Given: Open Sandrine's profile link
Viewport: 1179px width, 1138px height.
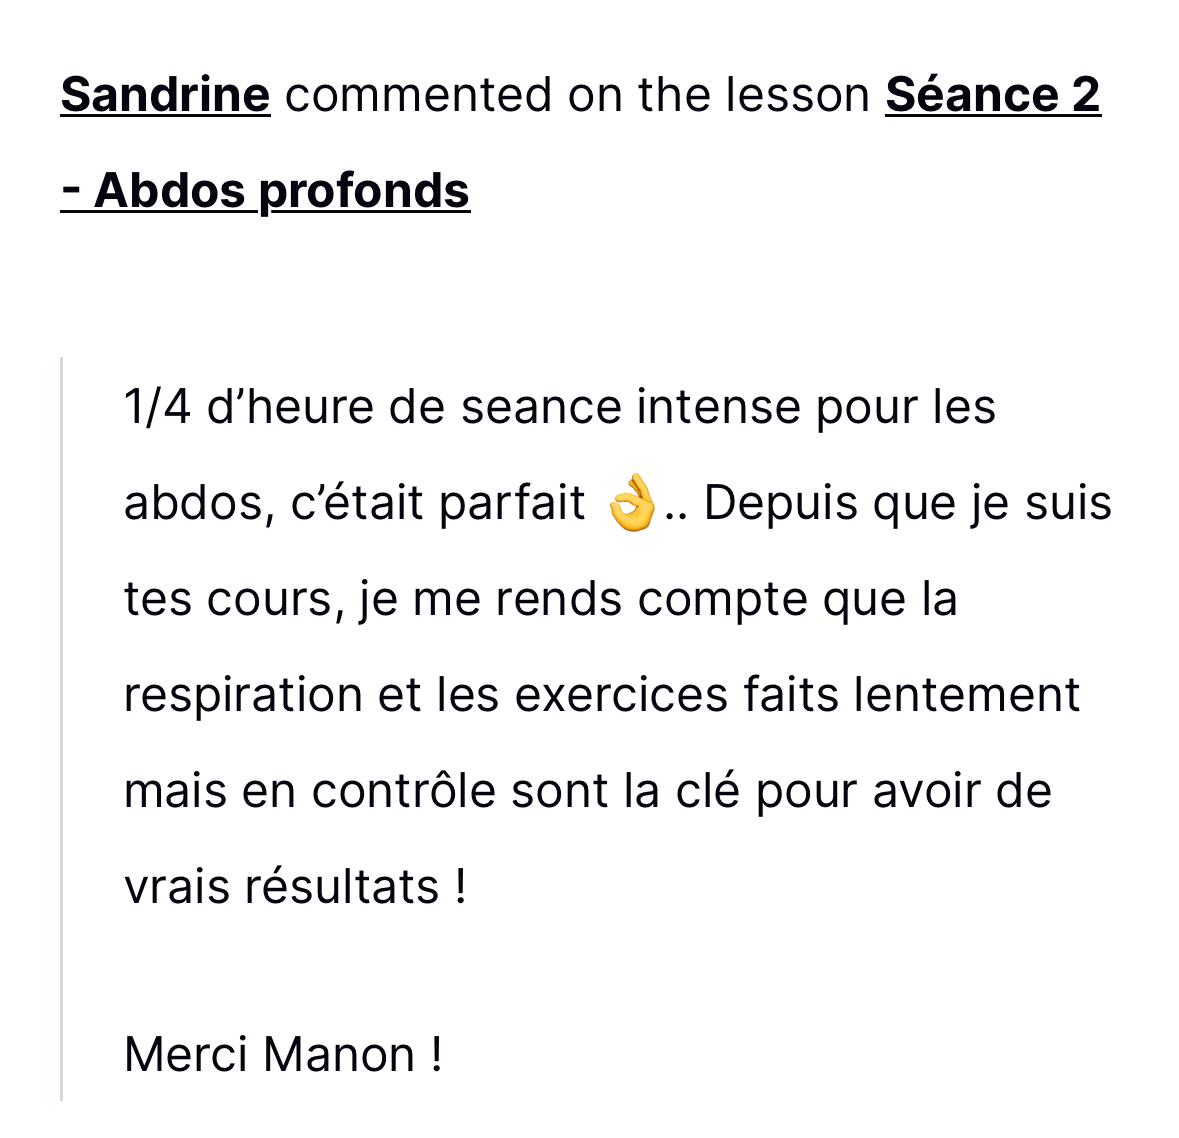Looking at the screenshot, I should (165, 95).
